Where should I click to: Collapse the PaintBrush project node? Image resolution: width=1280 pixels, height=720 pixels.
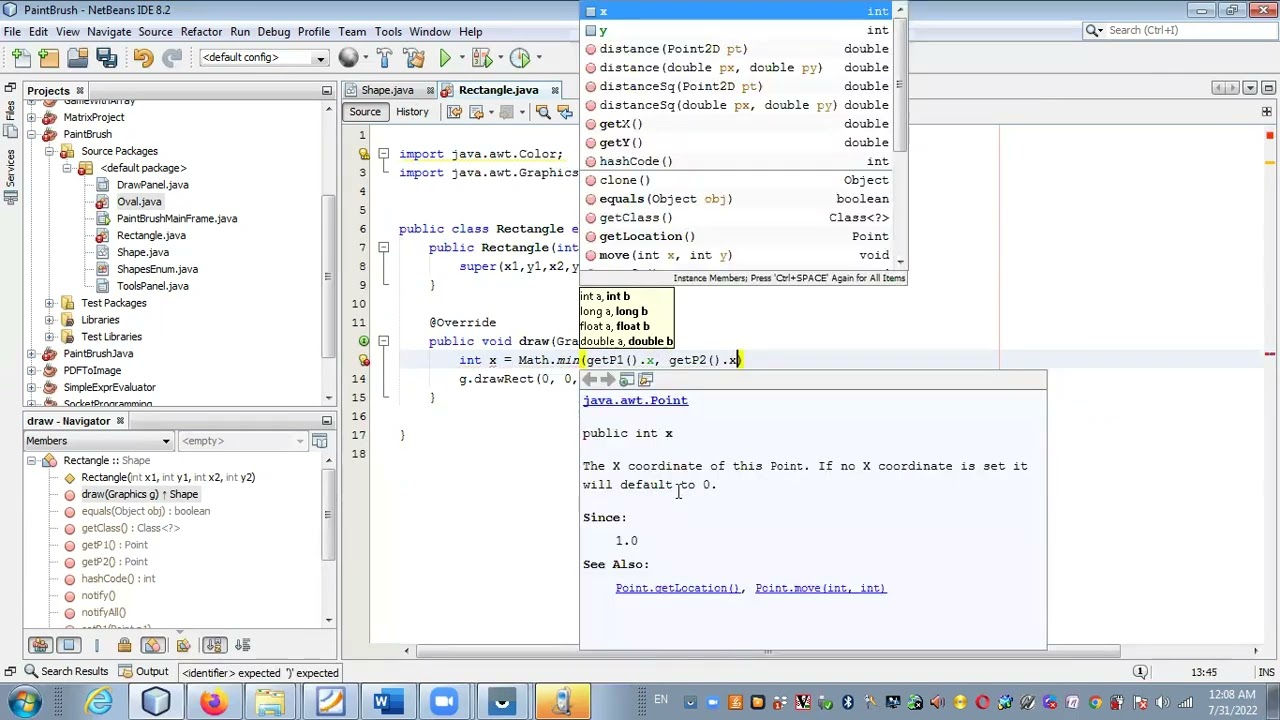(x=32, y=134)
